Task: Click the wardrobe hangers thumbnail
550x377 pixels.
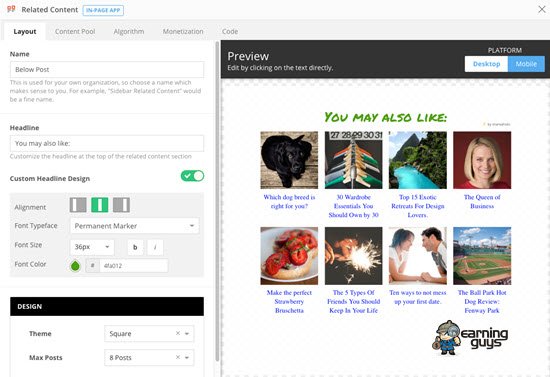Action: pyautogui.click(x=354, y=160)
